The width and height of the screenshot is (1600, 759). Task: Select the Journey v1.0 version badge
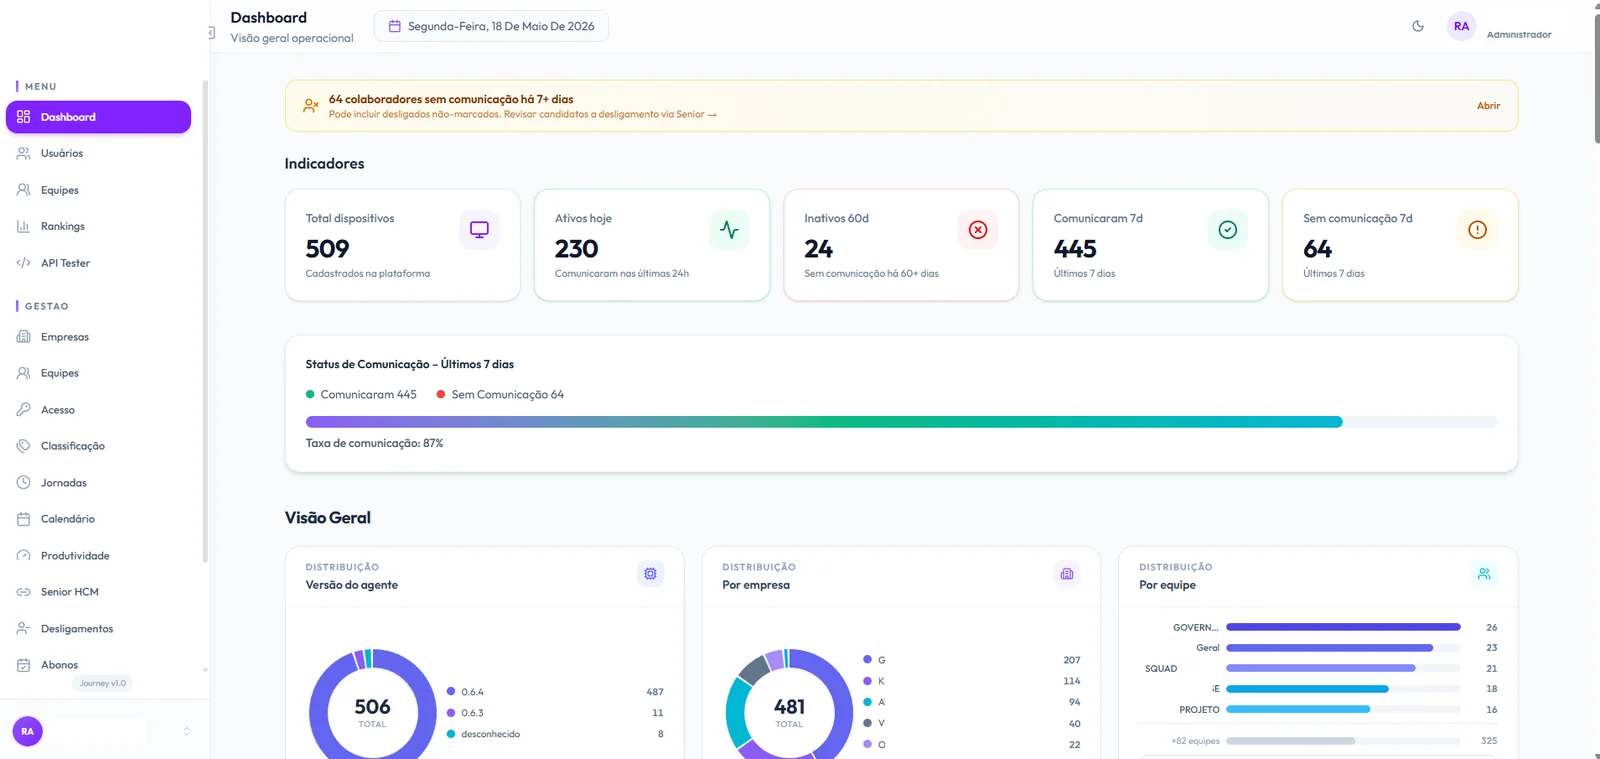103,683
